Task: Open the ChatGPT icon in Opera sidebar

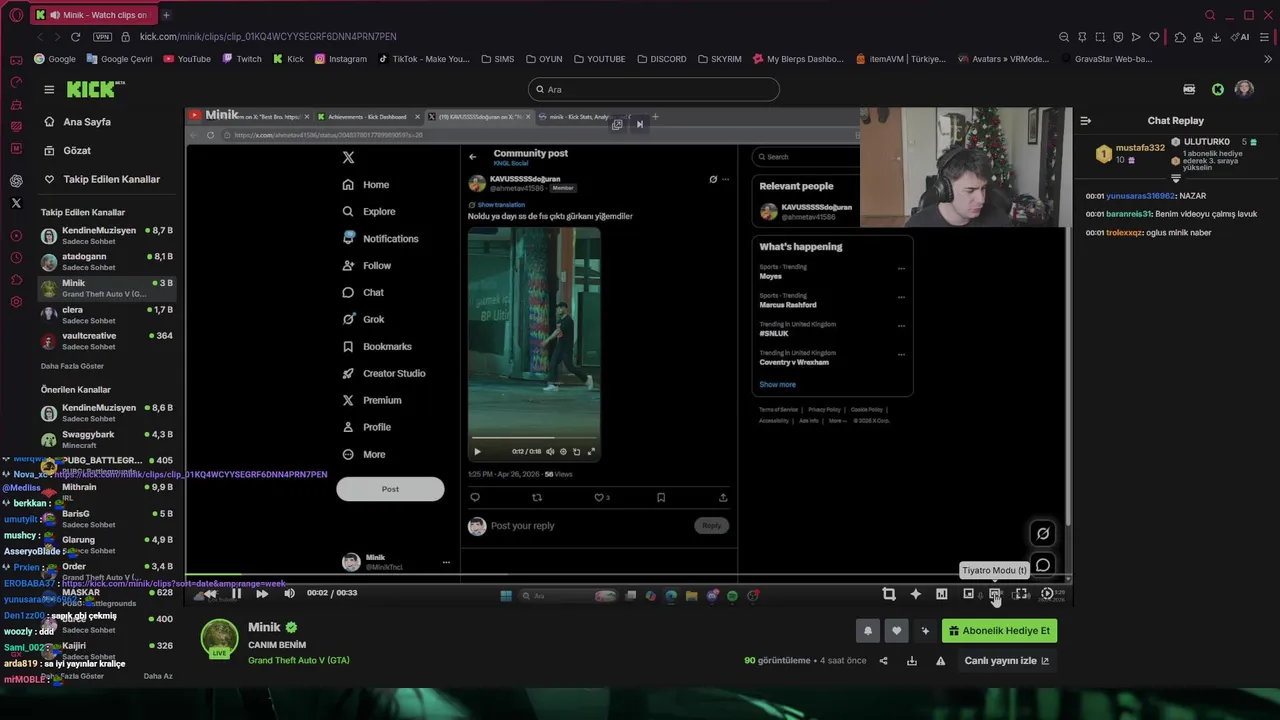Action: [16, 181]
